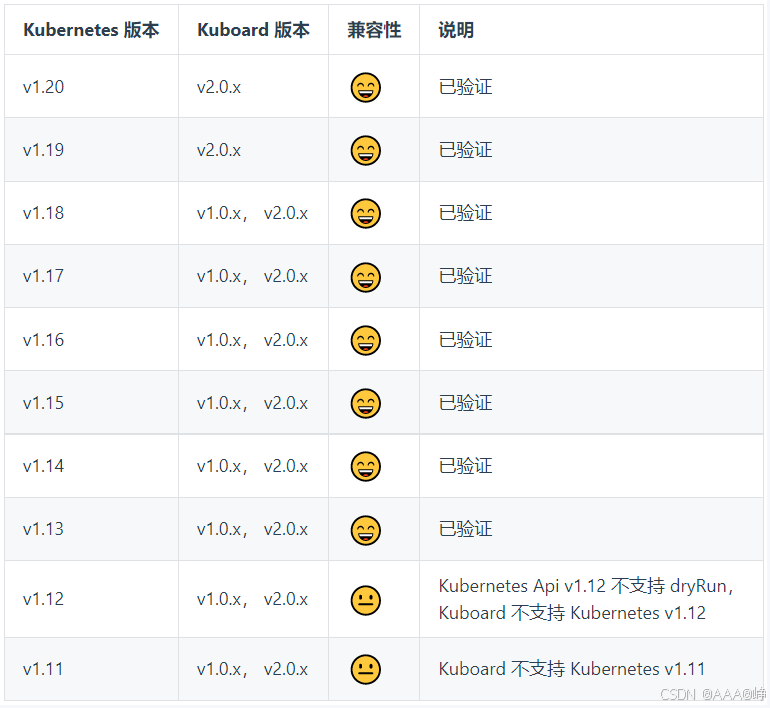Click the grinning emoji in the v1.16 row
This screenshot has height=708, width=770.
click(x=365, y=340)
